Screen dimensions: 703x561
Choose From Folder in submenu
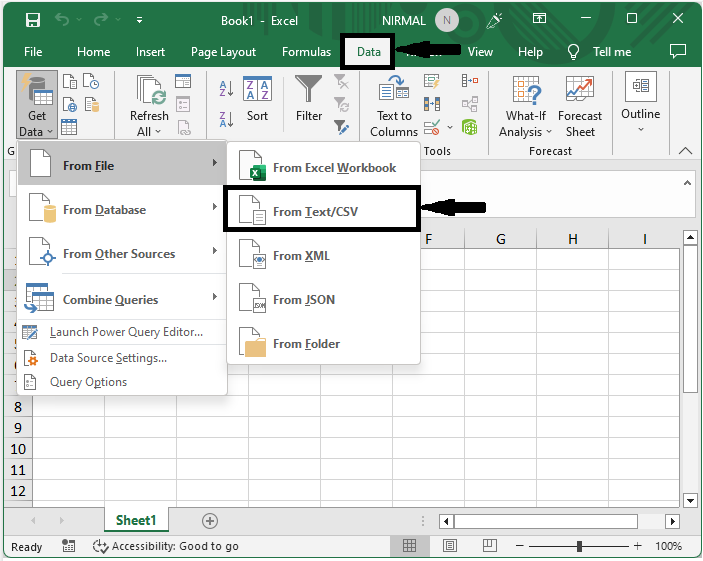coord(323,344)
